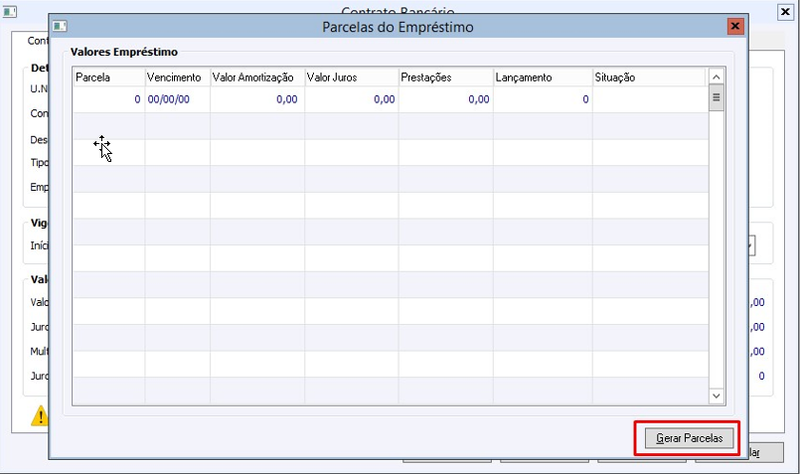Viewport: 800px width, 474px height.
Task: Select the Lançamento cell showing 0
Action: point(542,99)
